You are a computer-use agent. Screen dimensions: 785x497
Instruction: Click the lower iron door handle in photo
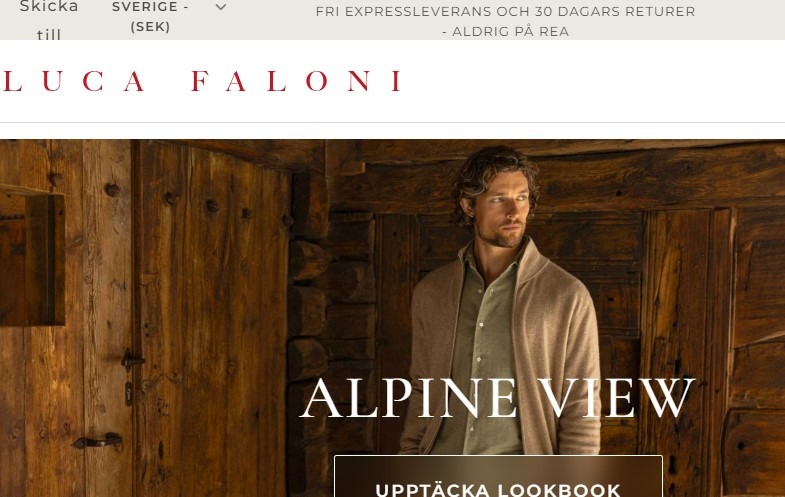click(98, 440)
